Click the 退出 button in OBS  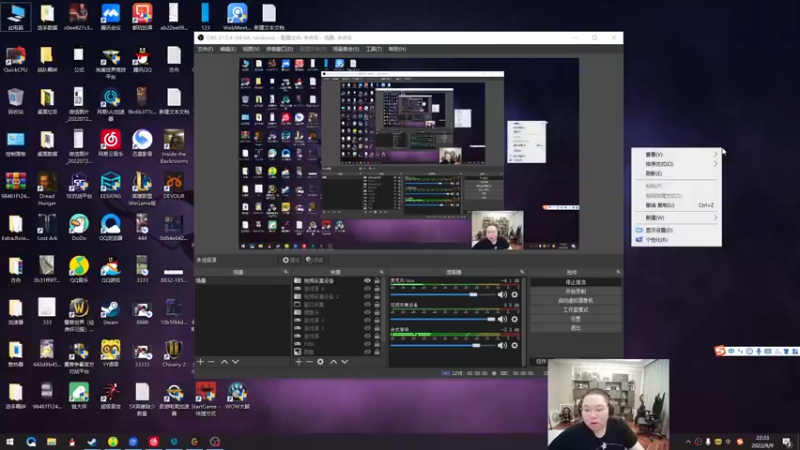[576, 328]
